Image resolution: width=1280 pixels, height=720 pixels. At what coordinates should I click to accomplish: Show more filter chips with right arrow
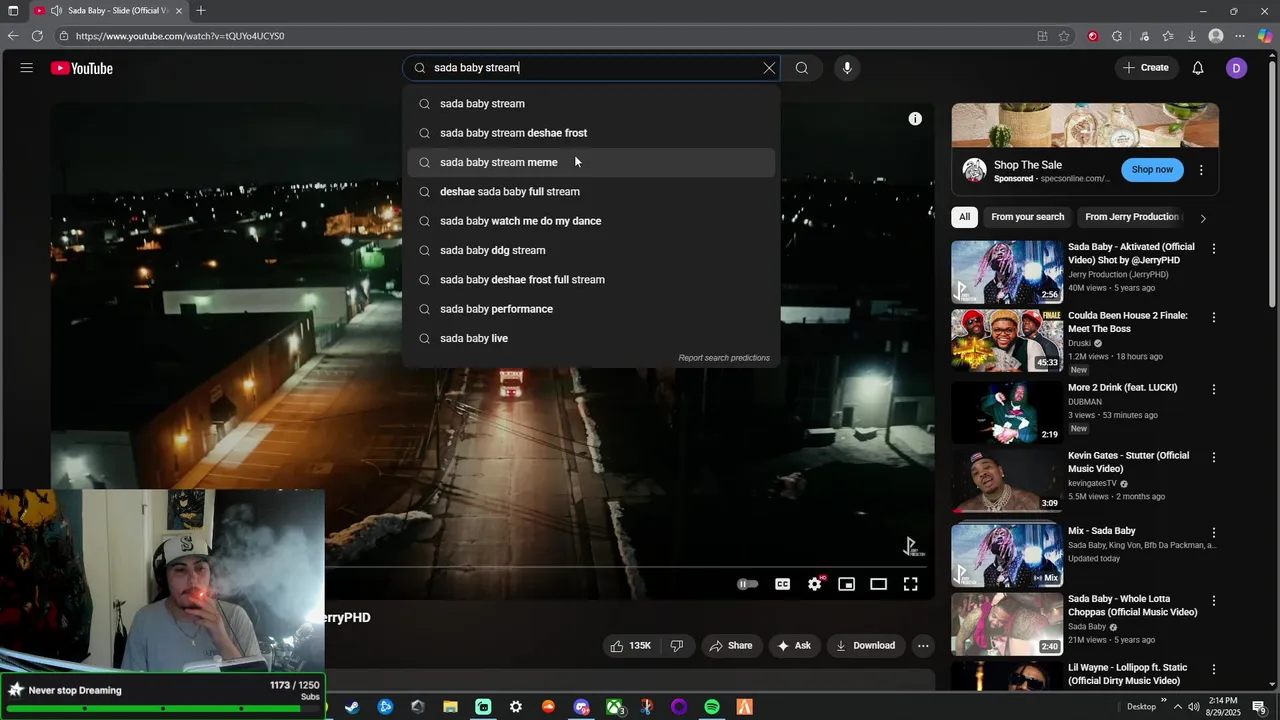pyautogui.click(x=1203, y=218)
